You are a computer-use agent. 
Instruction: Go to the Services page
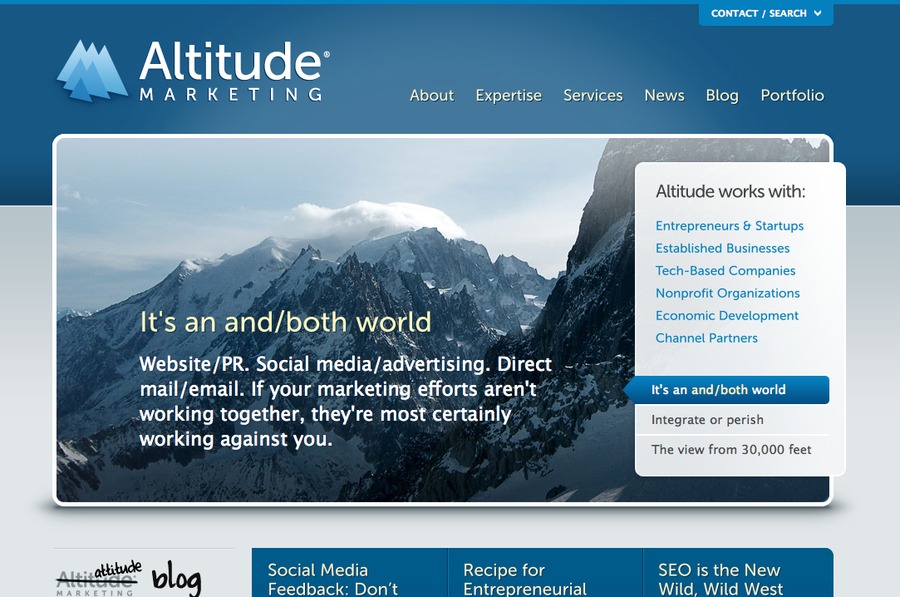(593, 95)
